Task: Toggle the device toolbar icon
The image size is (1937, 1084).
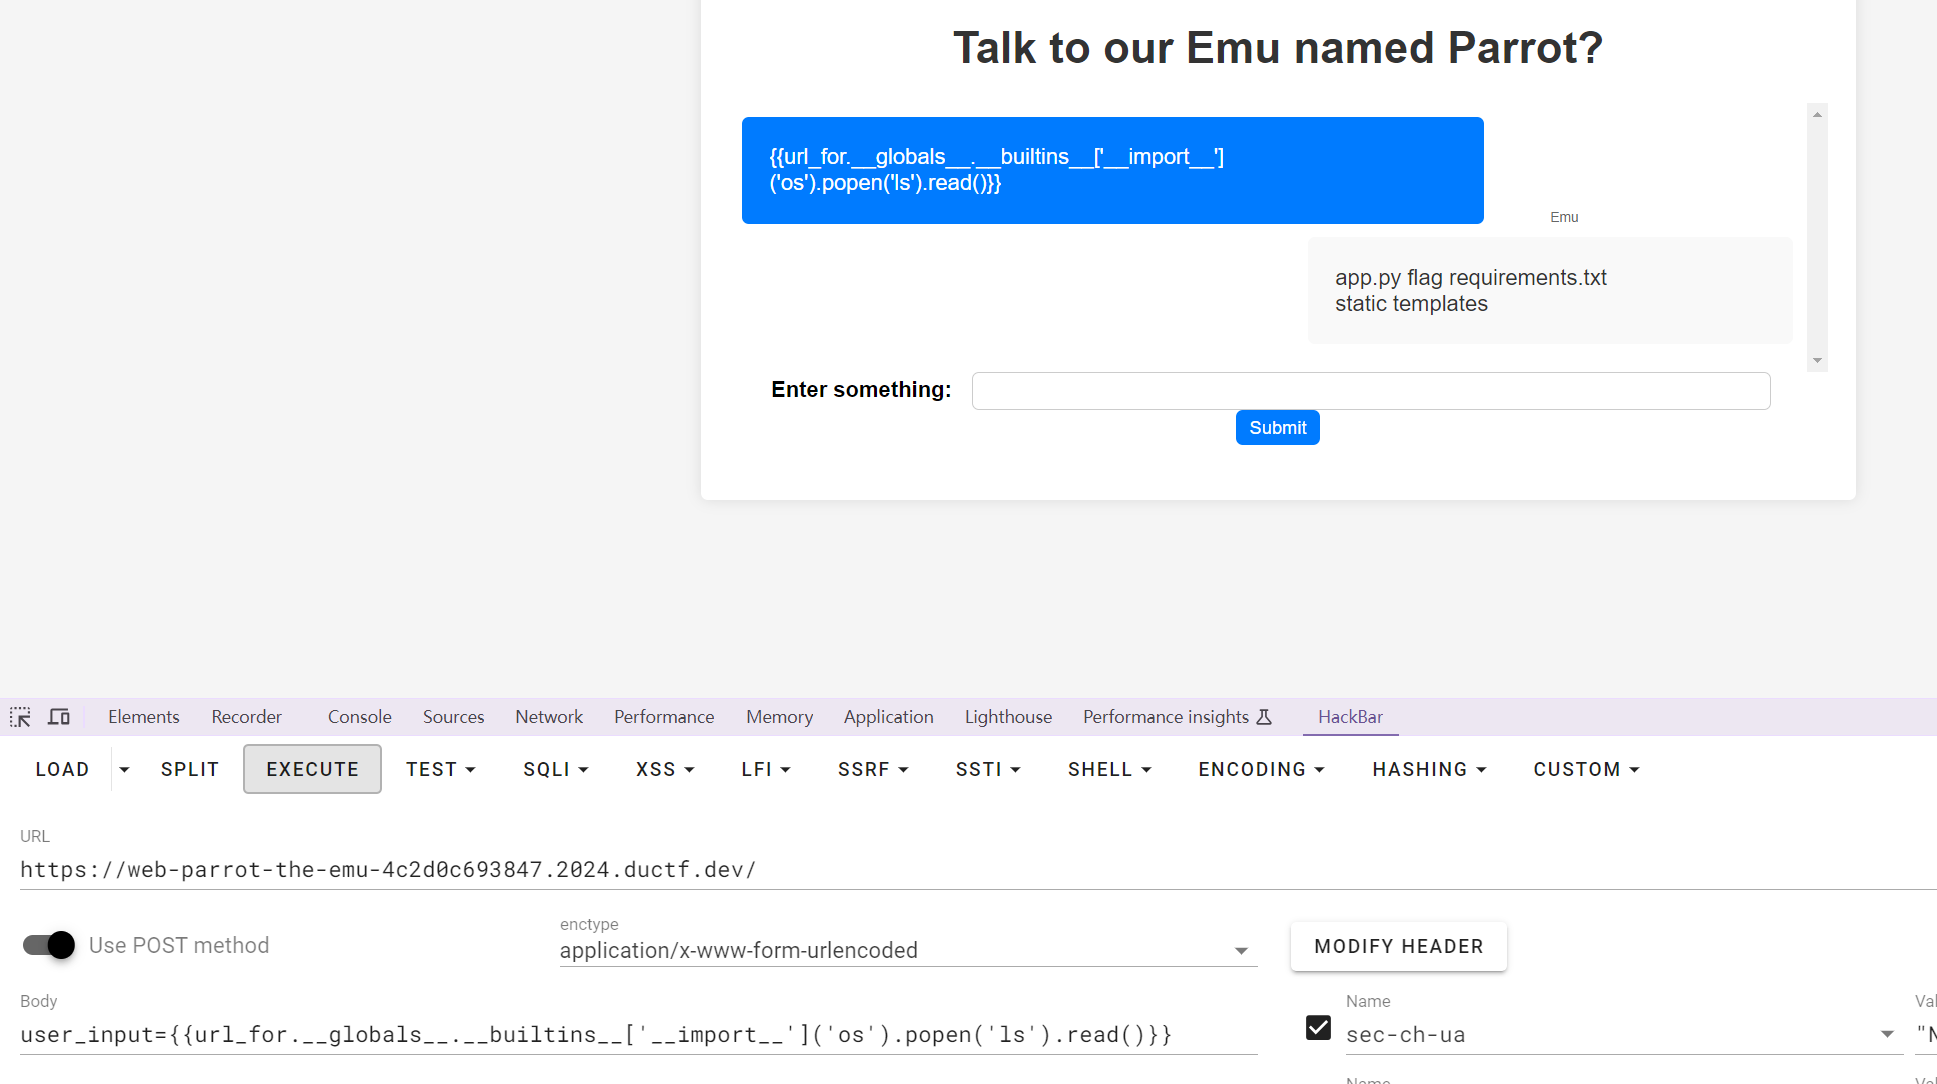Action: click(x=59, y=717)
